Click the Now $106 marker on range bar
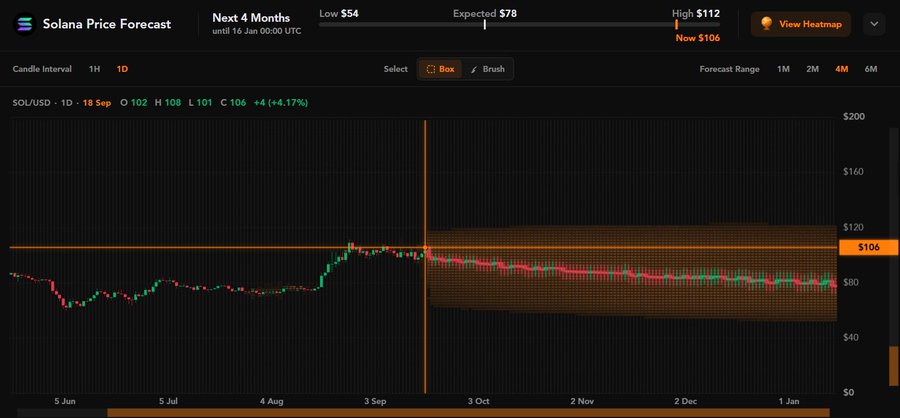 (x=676, y=24)
